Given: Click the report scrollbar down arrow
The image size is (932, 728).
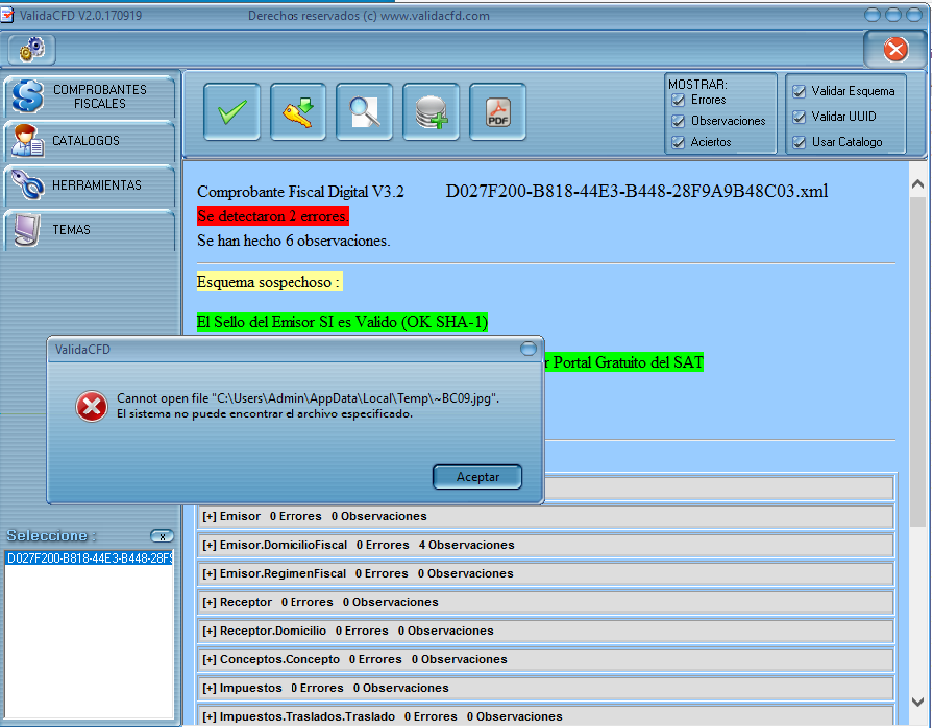Looking at the screenshot, I should point(917,702).
